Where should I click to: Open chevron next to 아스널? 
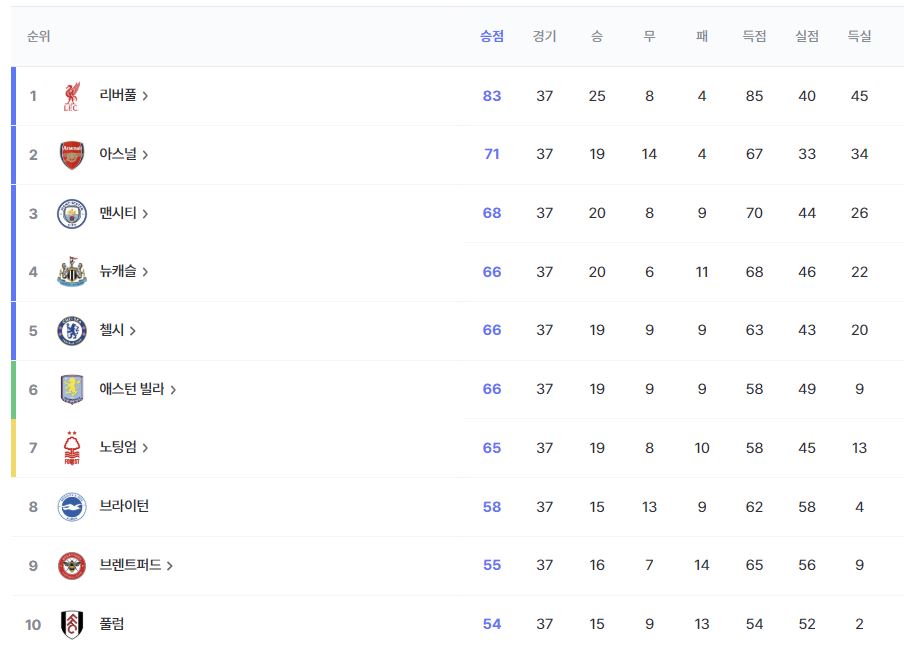pyautogui.click(x=145, y=155)
